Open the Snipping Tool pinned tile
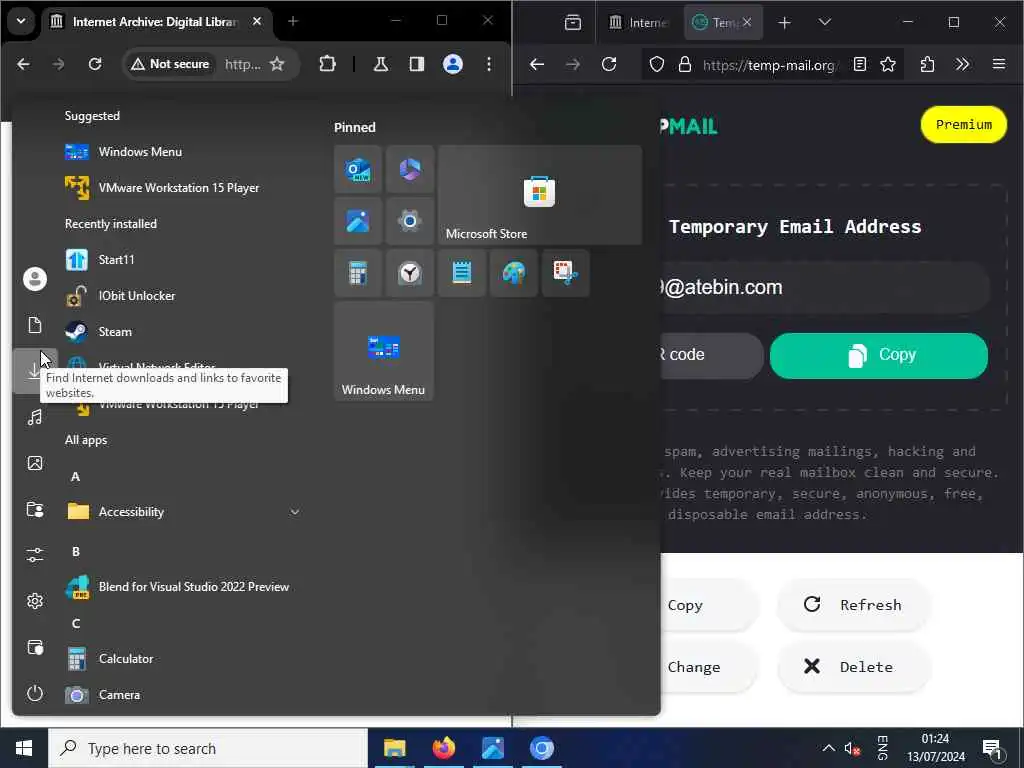This screenshot has height=768, width=1024. click(x=566, y=273)
